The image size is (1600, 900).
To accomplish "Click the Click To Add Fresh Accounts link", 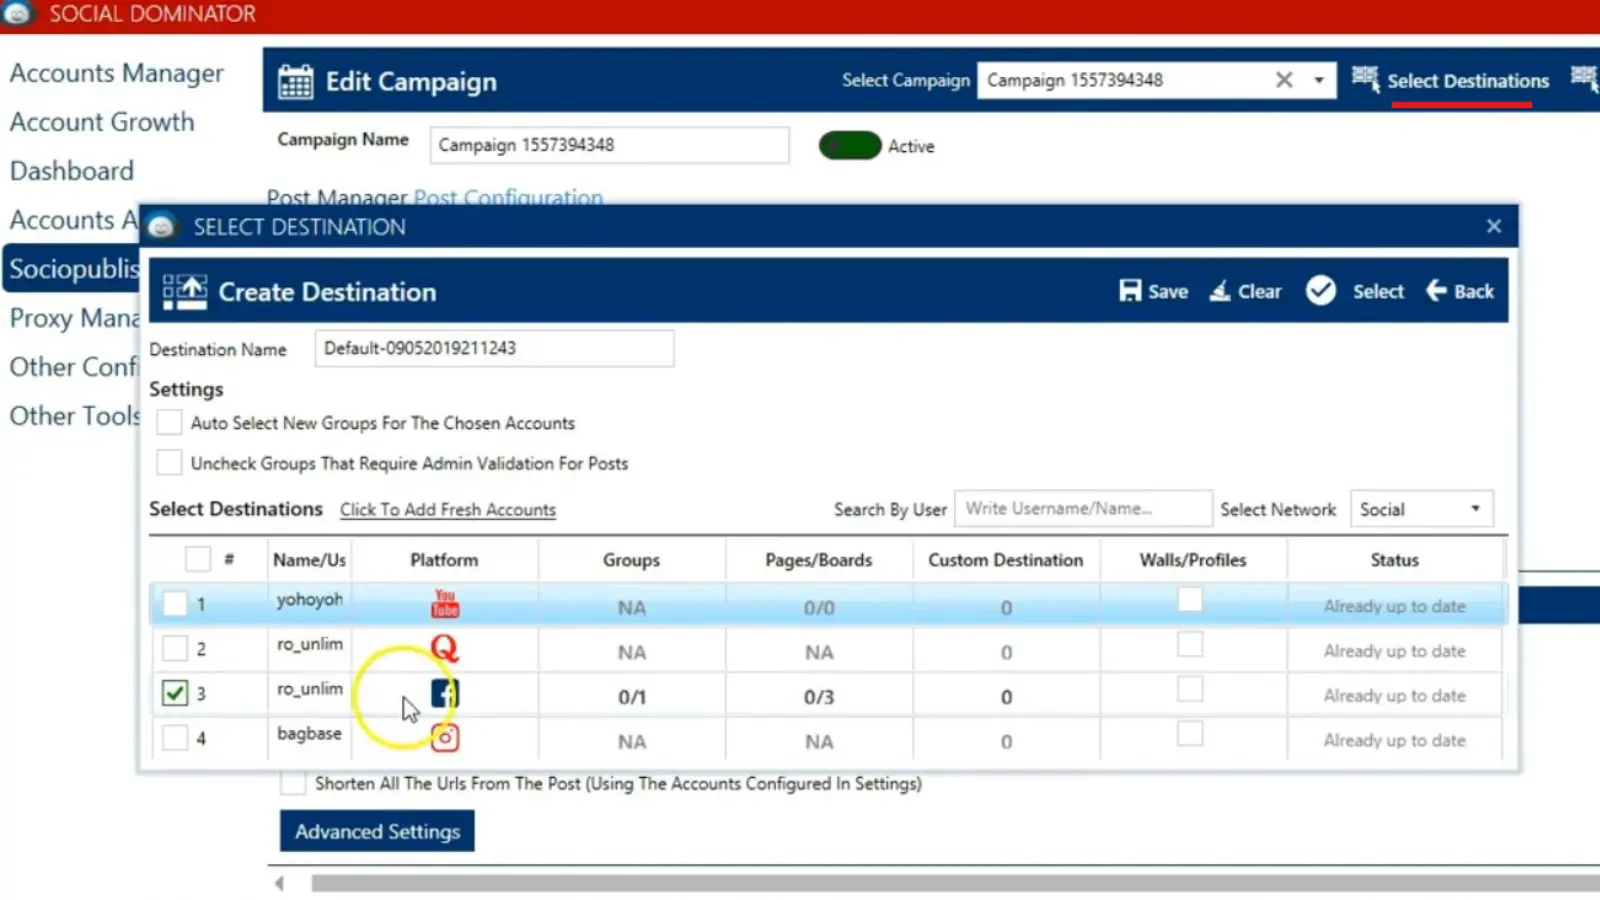I will pos(448,509).
